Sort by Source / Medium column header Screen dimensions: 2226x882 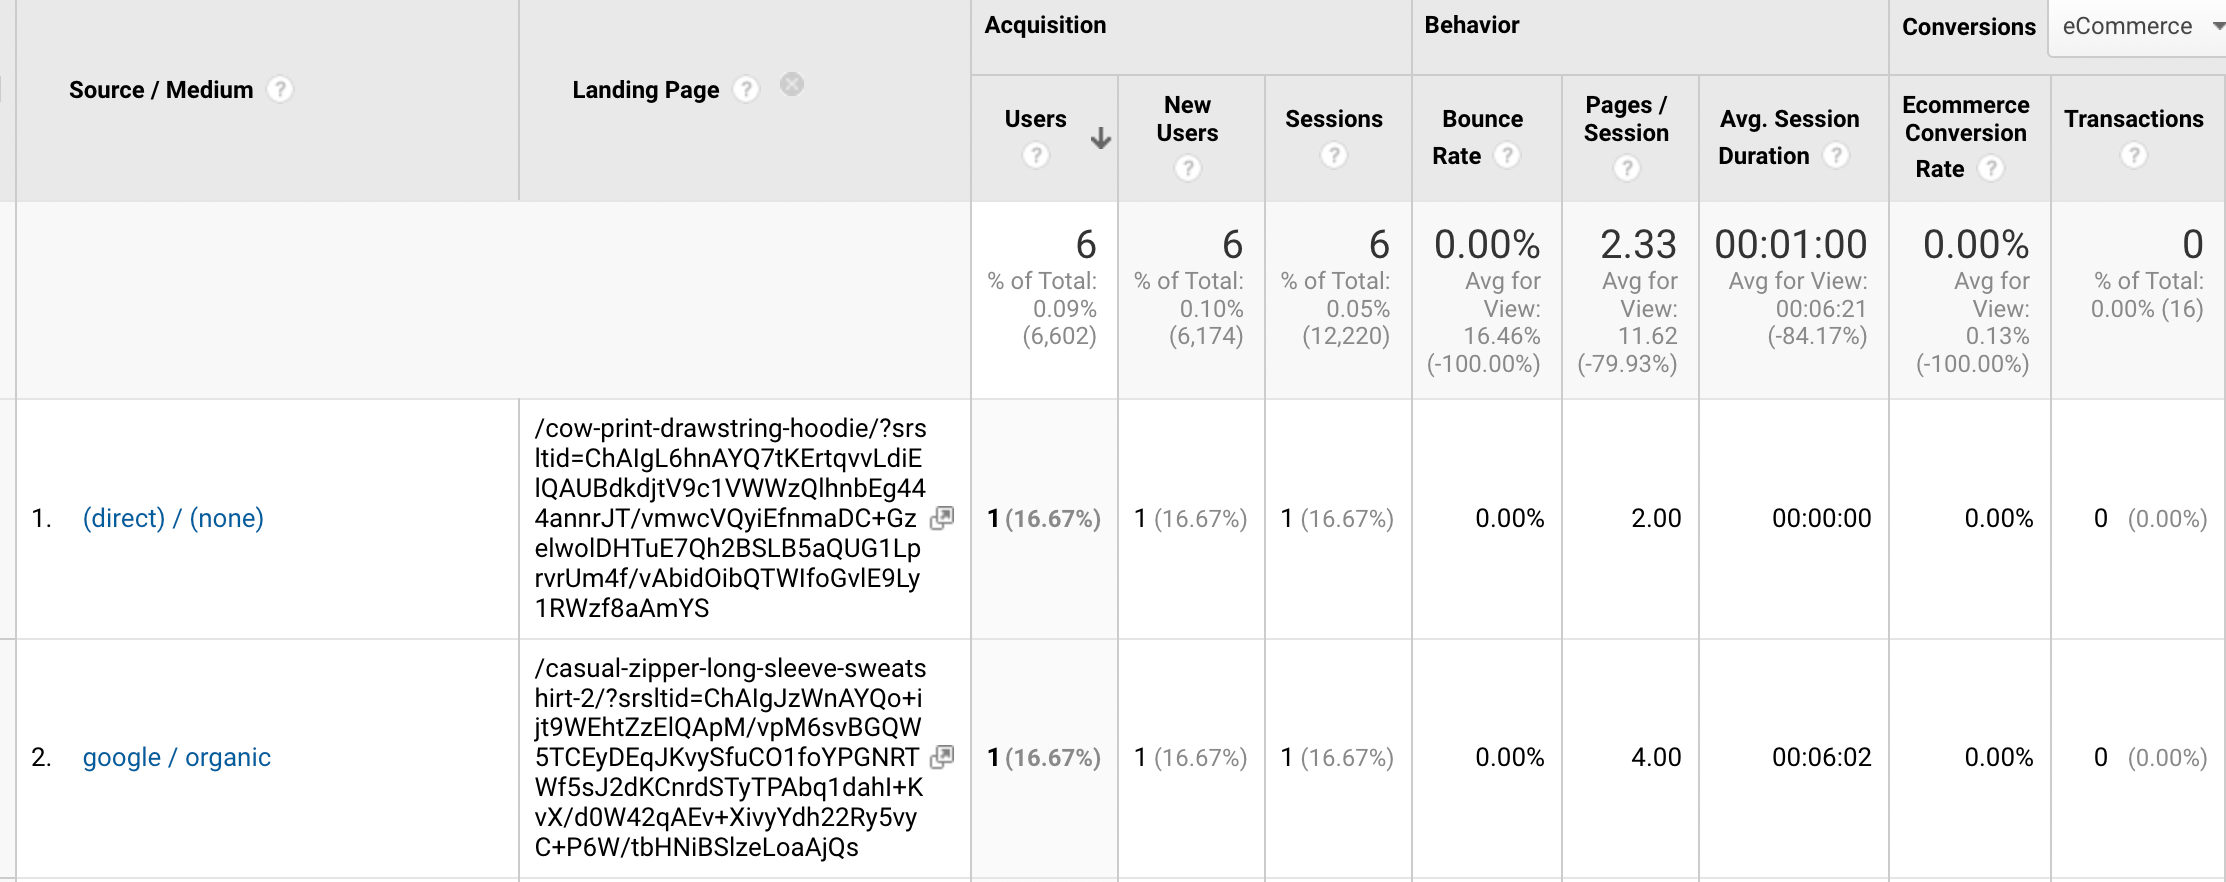pos(161,90)
